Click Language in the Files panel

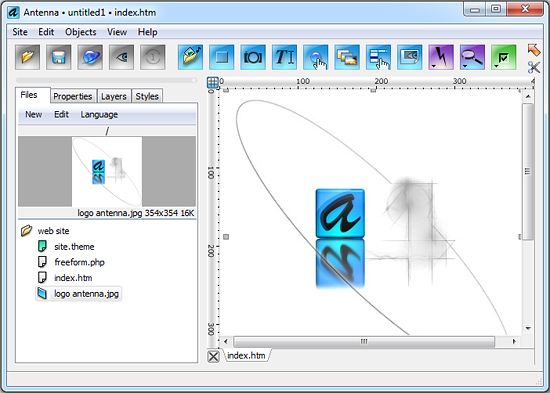tap(99, 114)
